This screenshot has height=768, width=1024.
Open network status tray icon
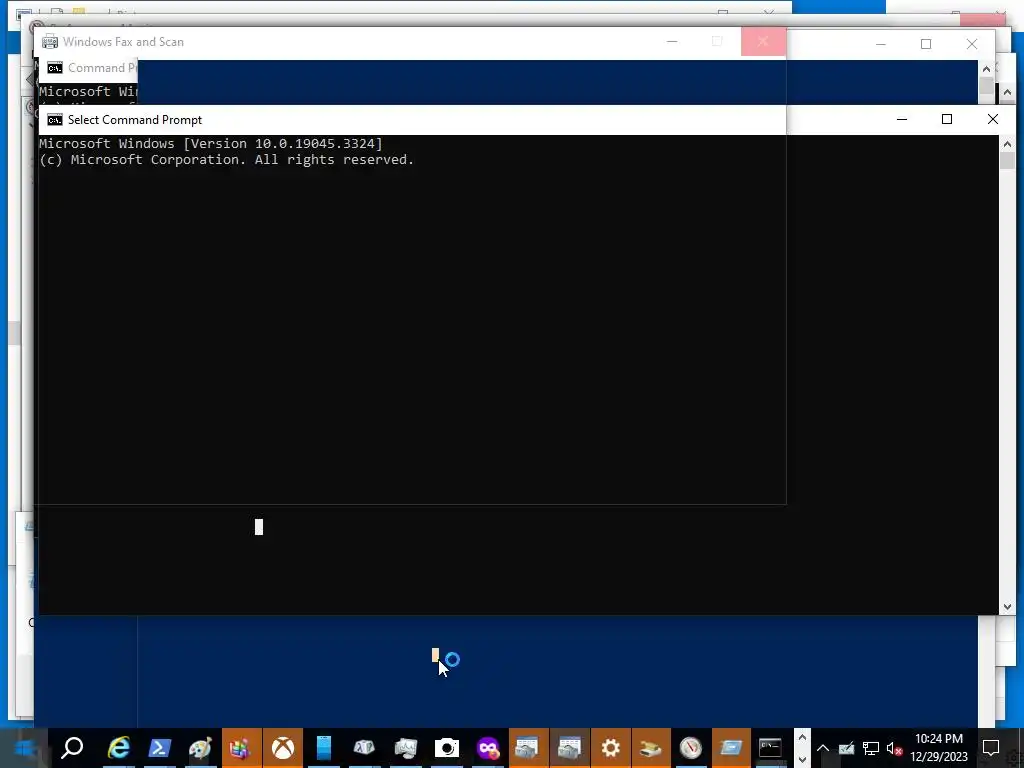[x=871, y=748]
